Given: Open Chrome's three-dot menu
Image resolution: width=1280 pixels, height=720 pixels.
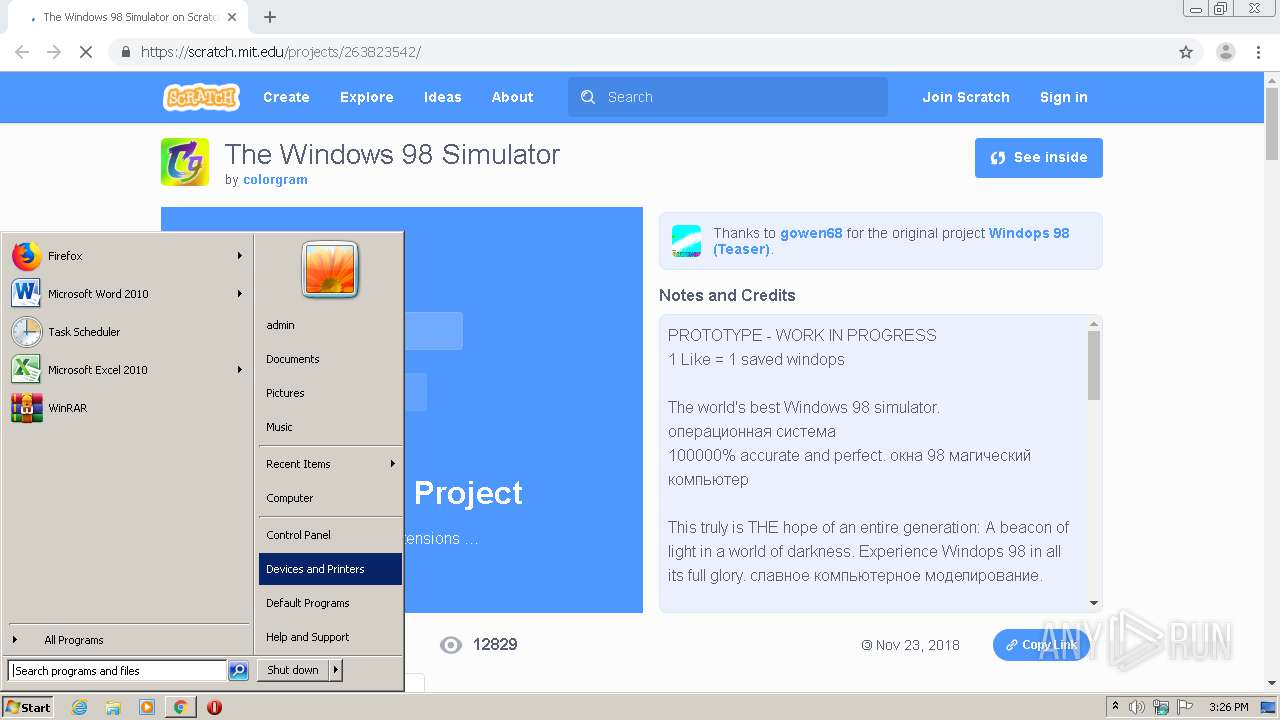Looking at the screenshot, I should point(1259,52).
